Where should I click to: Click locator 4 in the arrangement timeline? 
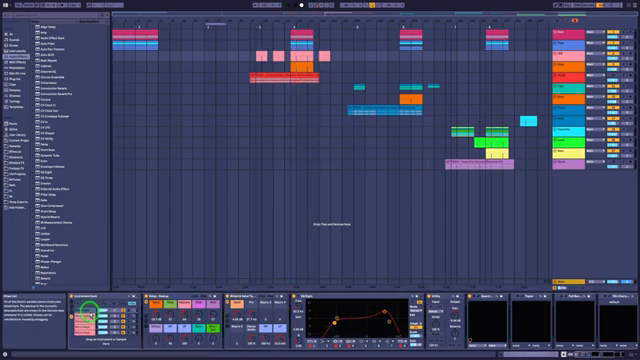click(294, 27)
